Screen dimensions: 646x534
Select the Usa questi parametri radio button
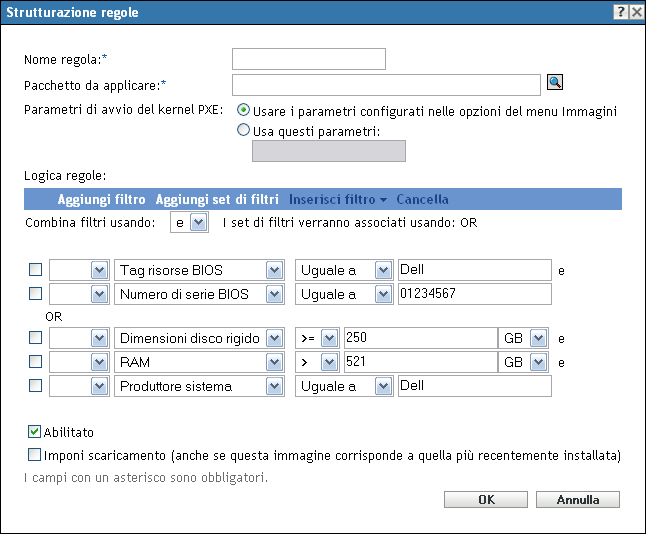243,129
